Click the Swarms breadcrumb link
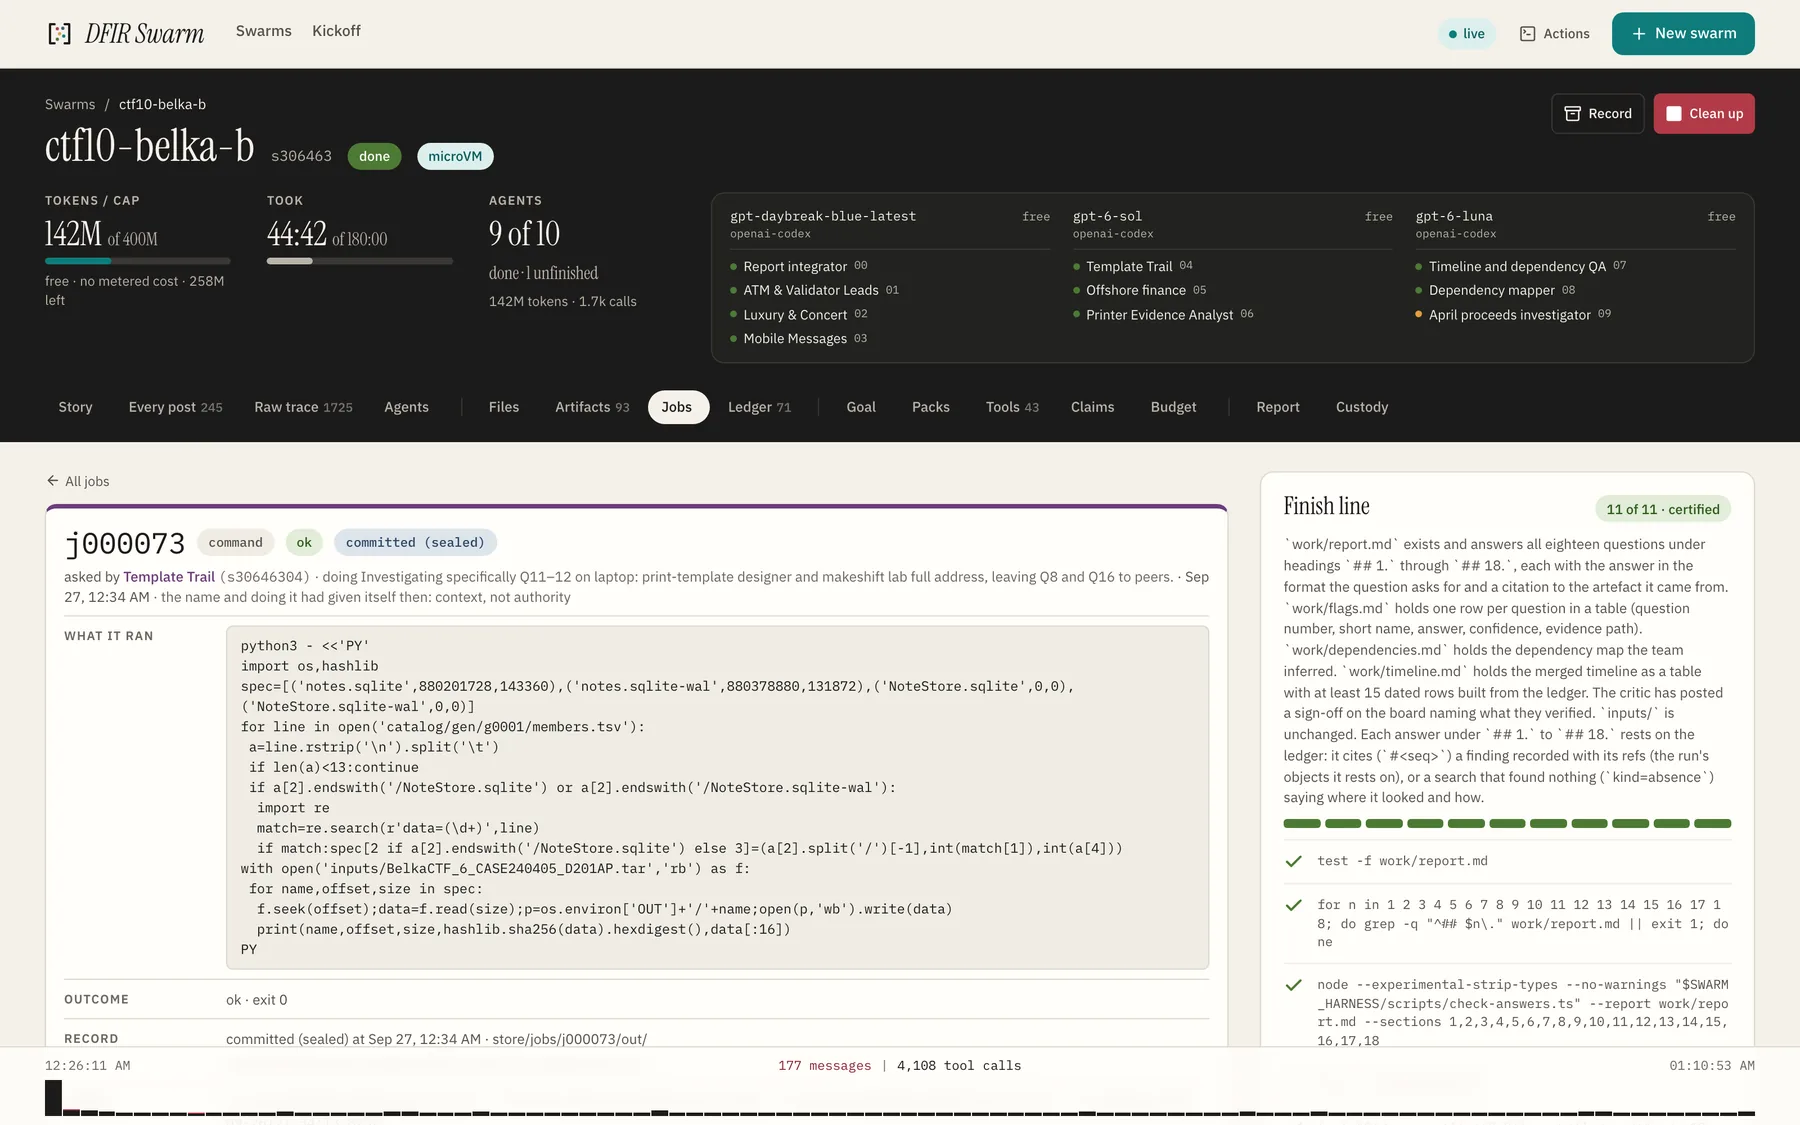This screenshot has width=1800, height=1125. tap(70, 104)
